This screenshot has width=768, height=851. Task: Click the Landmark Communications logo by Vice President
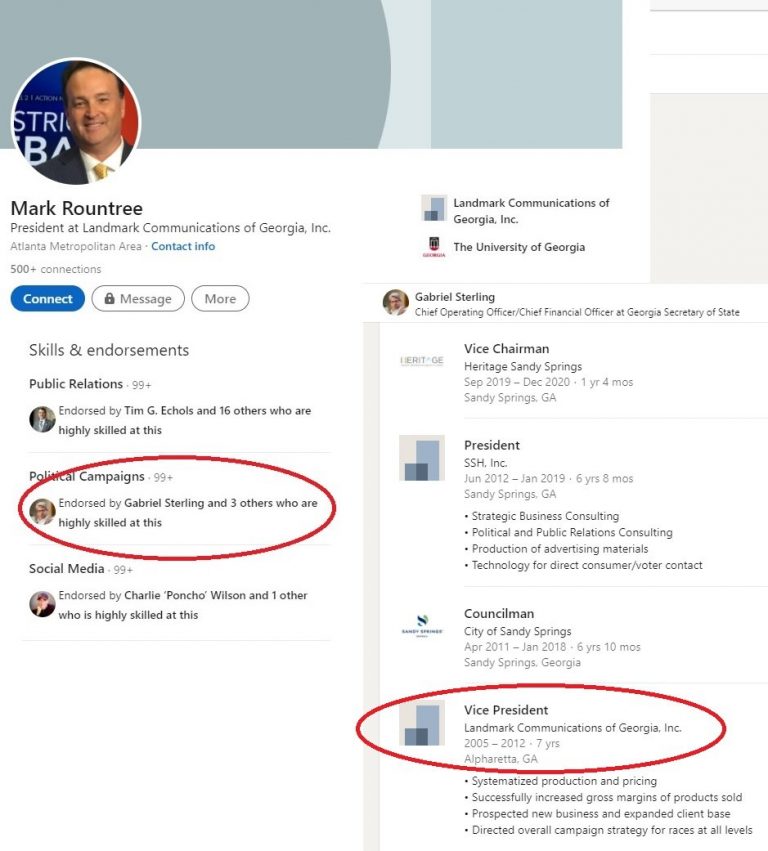(x=422, y=722)
